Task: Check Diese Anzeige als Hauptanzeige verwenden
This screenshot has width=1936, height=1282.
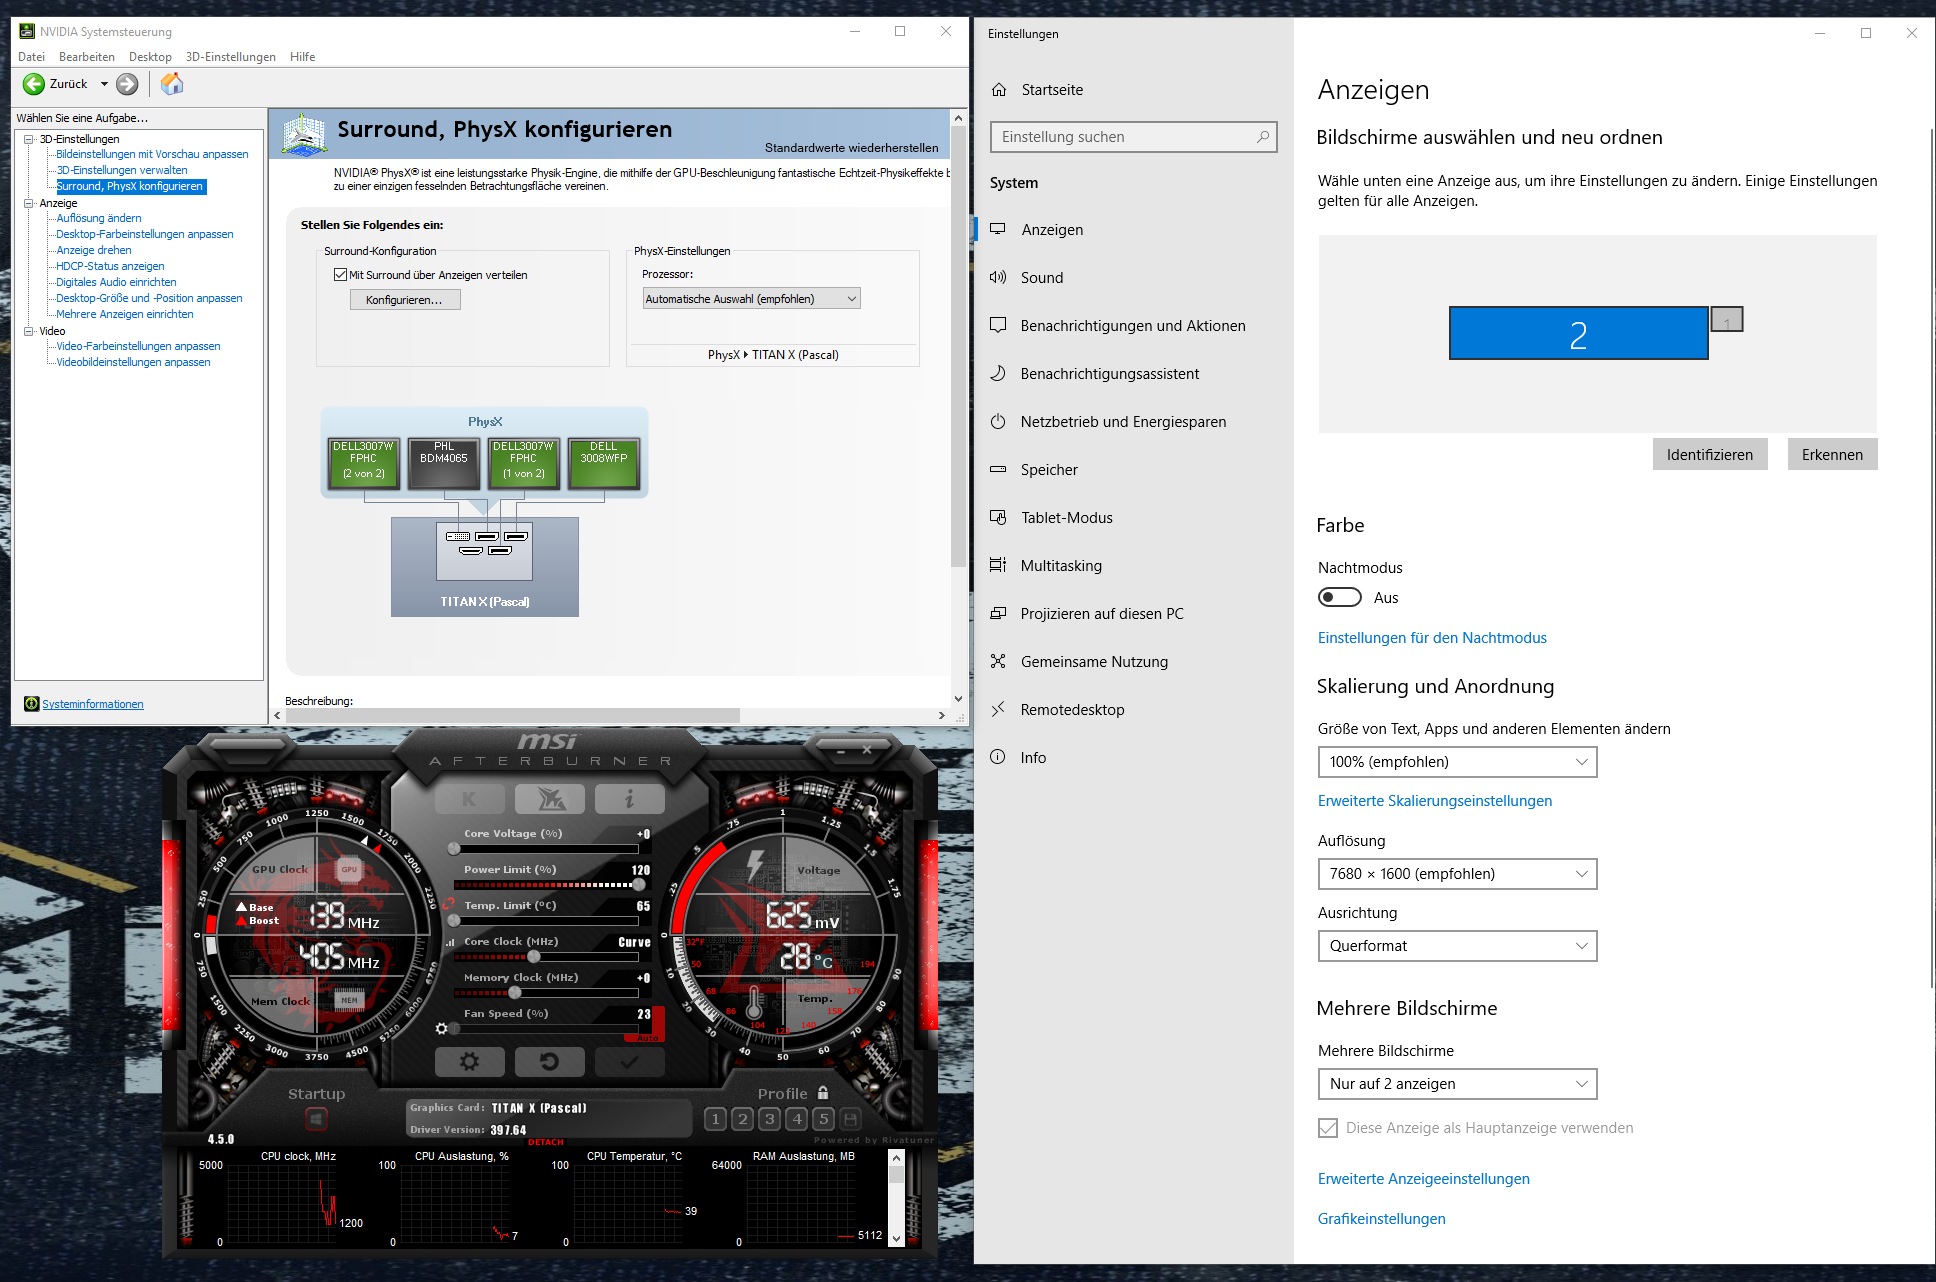Action: (1327, 1127)
